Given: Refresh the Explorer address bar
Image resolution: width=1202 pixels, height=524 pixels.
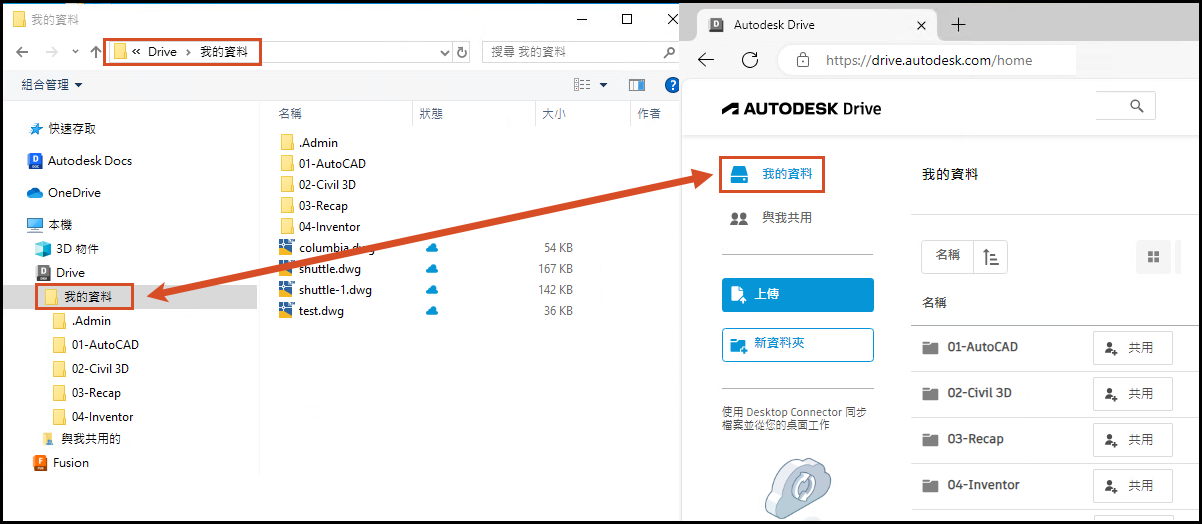Looking at the screenshot, I should pyautogui.click(x=462, y=52).
